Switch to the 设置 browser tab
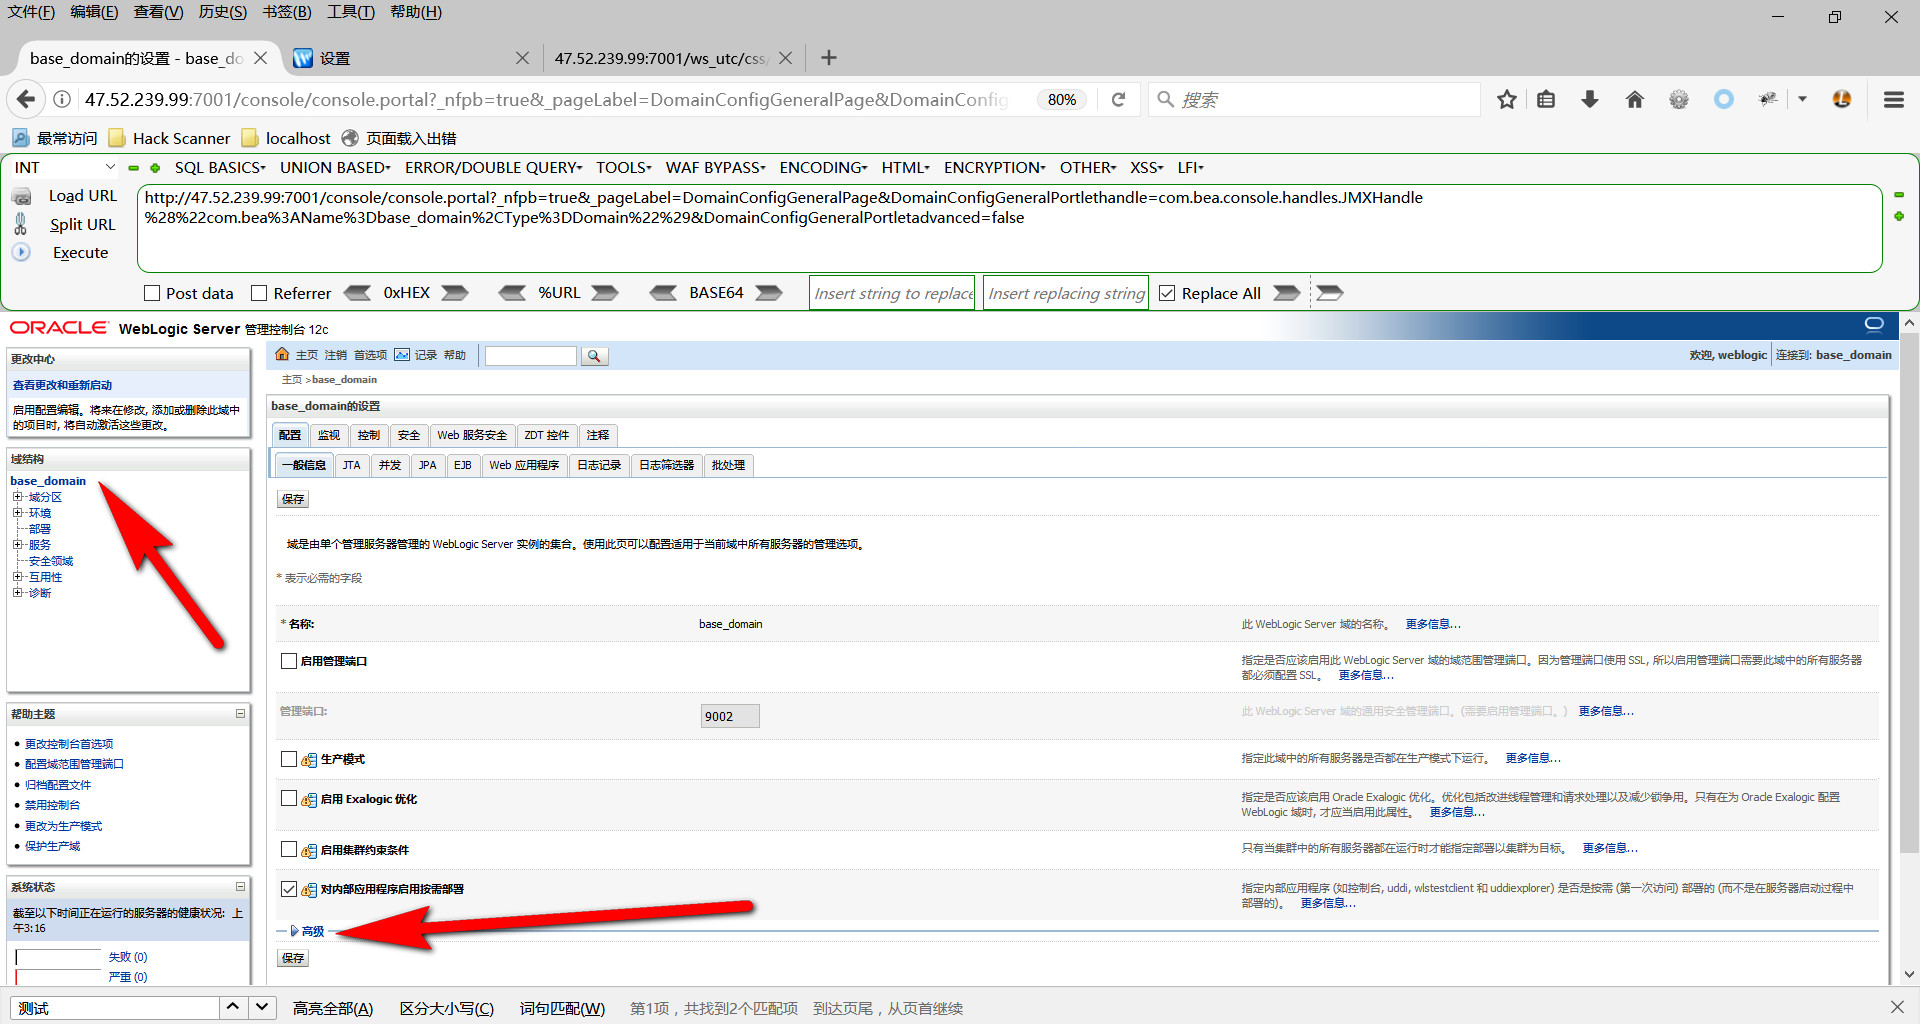 pyautogui.click(x=410, y=58)
